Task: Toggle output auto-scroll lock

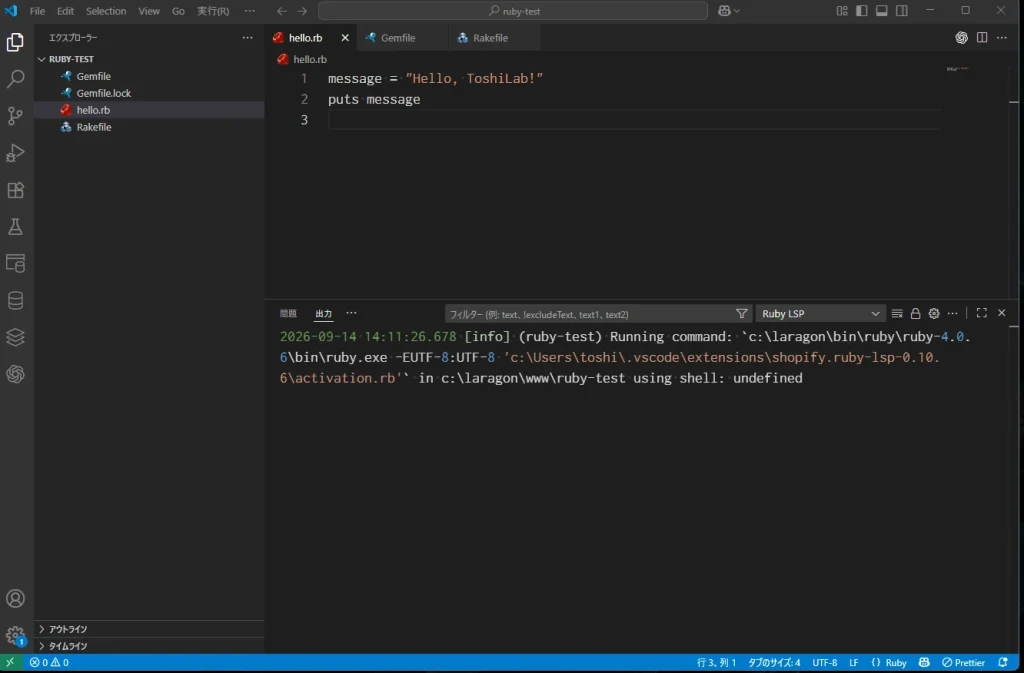Action: 916,313
